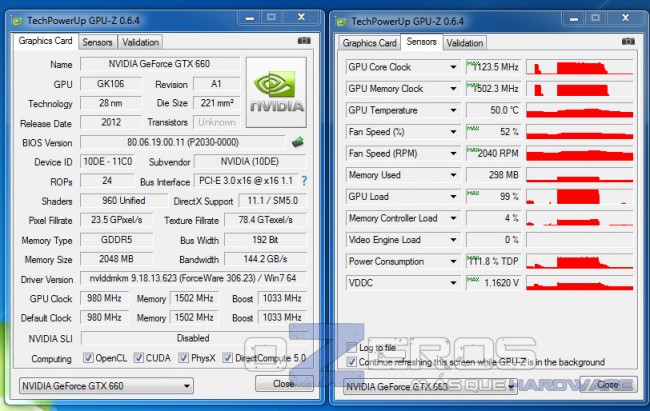Click the Fan Speed (RPM) graph
The height and width of the screenshot is (411, 650).
[x=580, y=153]
